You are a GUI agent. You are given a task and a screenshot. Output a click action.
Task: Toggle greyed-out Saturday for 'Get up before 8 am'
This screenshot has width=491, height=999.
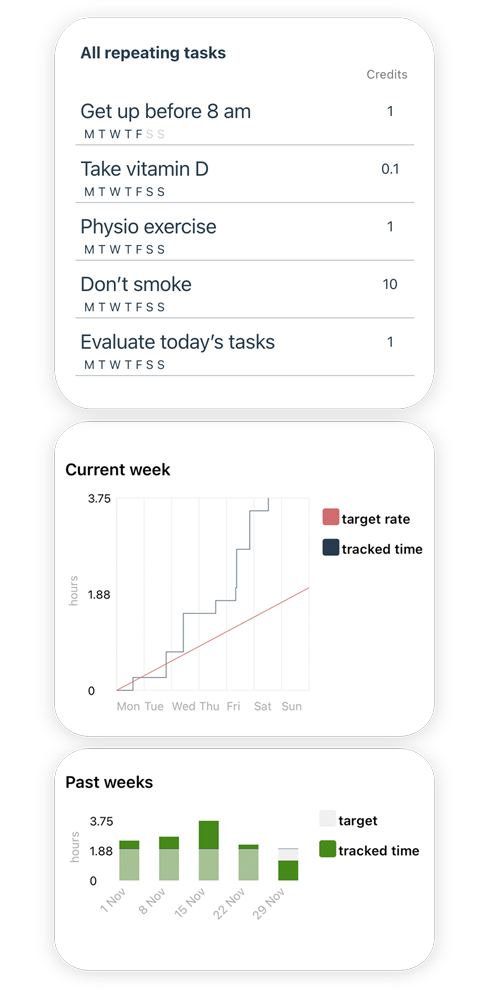point(150,134)
